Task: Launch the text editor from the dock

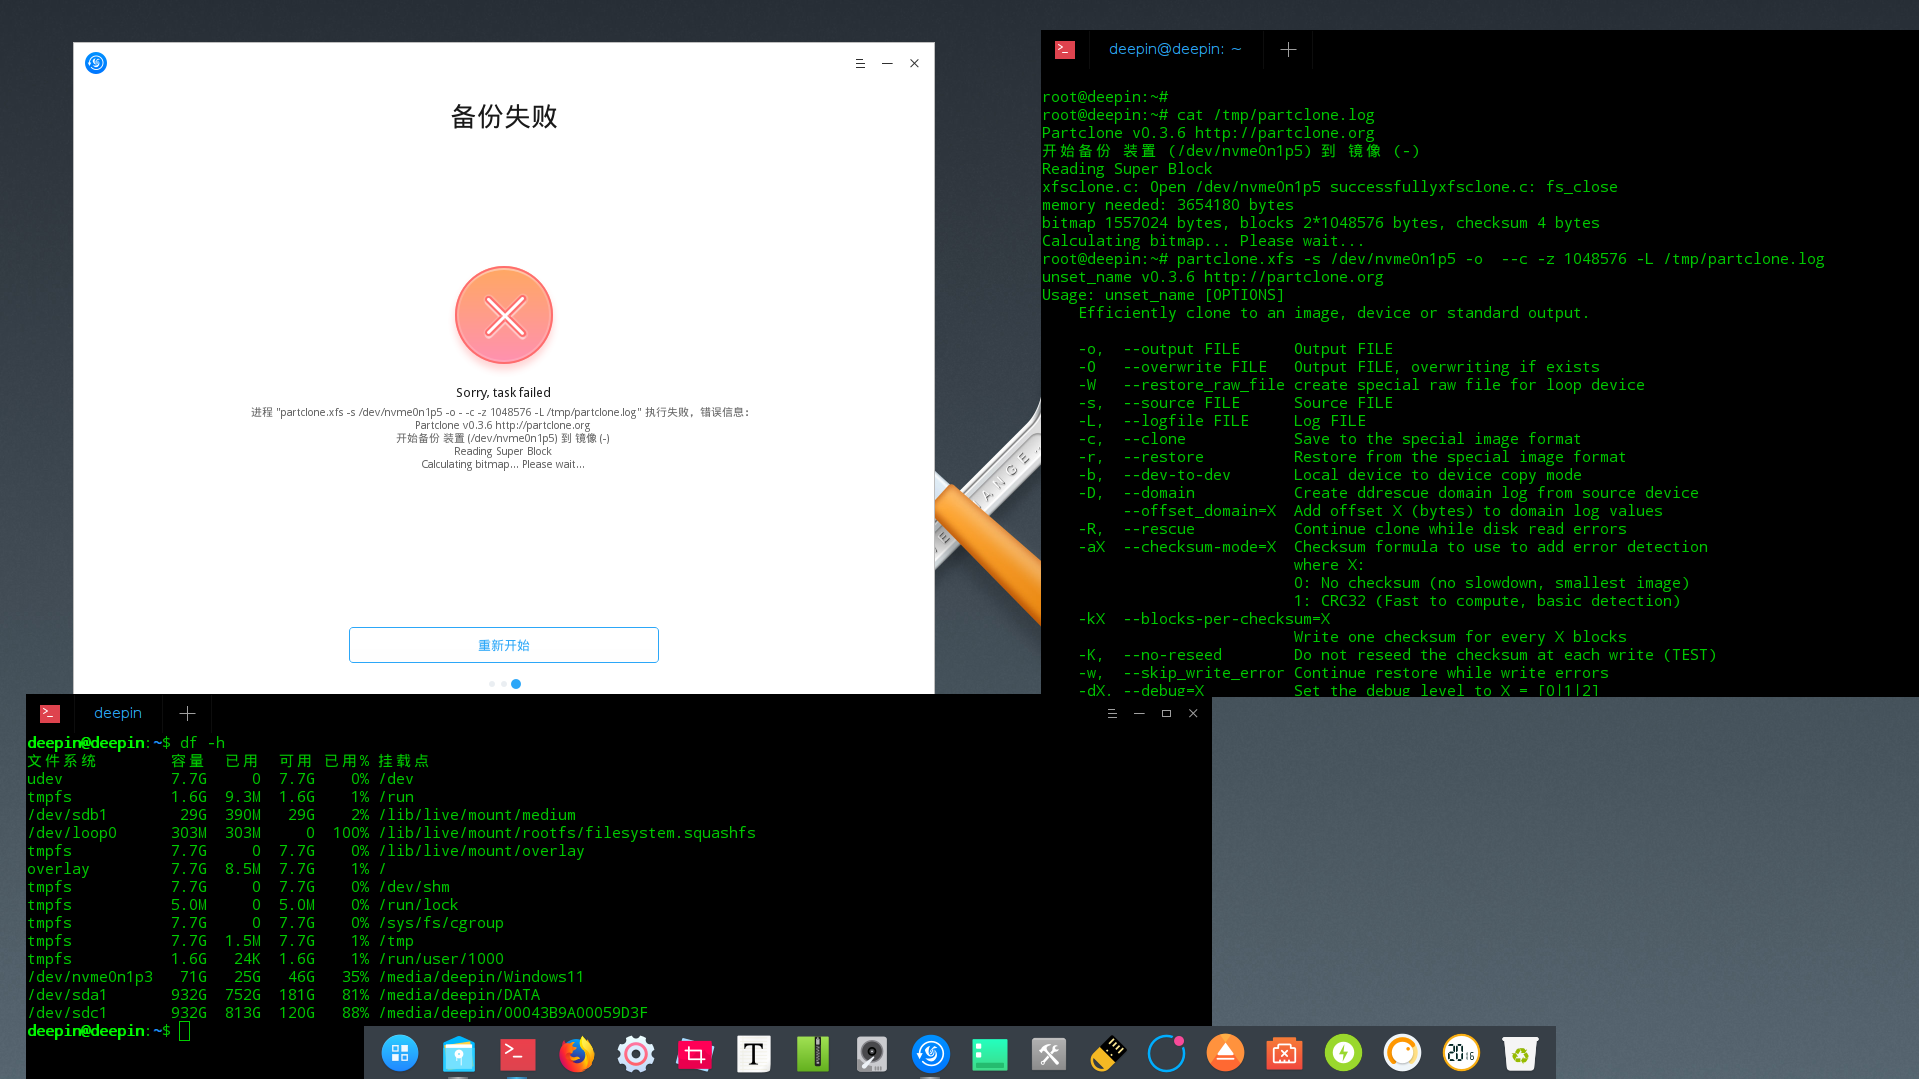Action: (x=753, y=1053)
